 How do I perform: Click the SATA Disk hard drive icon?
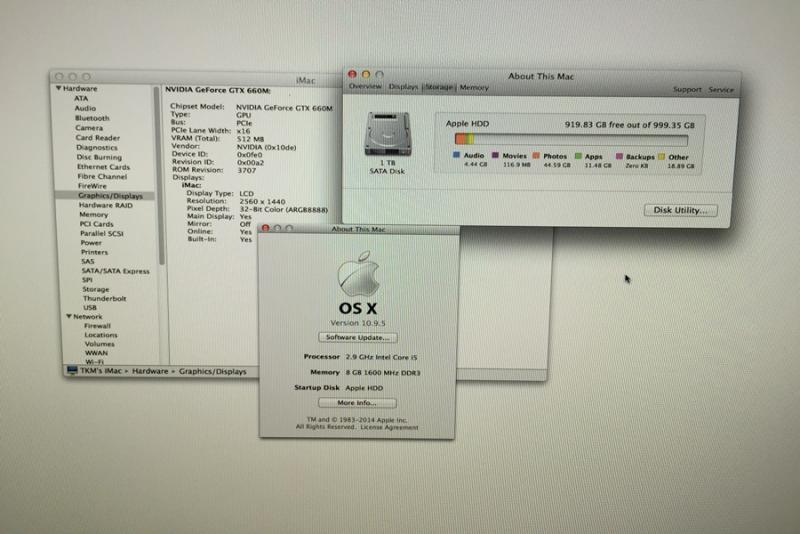click(x=388, y=134)
